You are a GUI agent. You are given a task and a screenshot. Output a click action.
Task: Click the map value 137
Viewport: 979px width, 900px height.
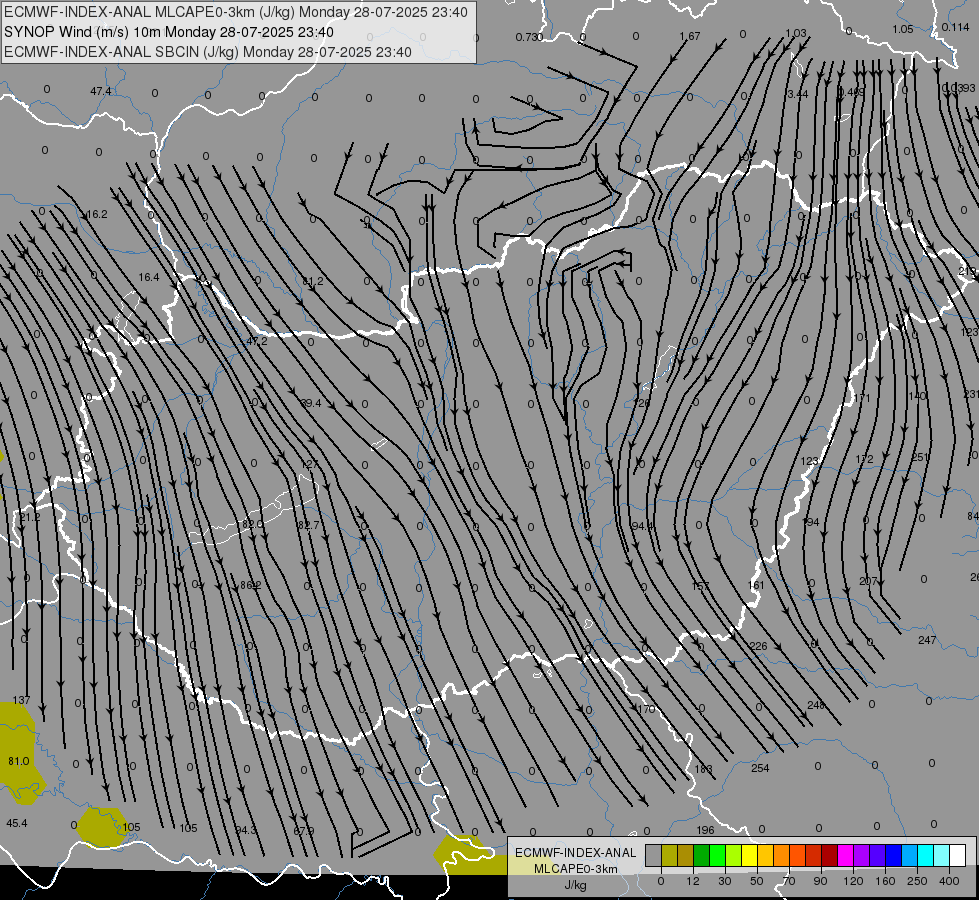point(21,700)
